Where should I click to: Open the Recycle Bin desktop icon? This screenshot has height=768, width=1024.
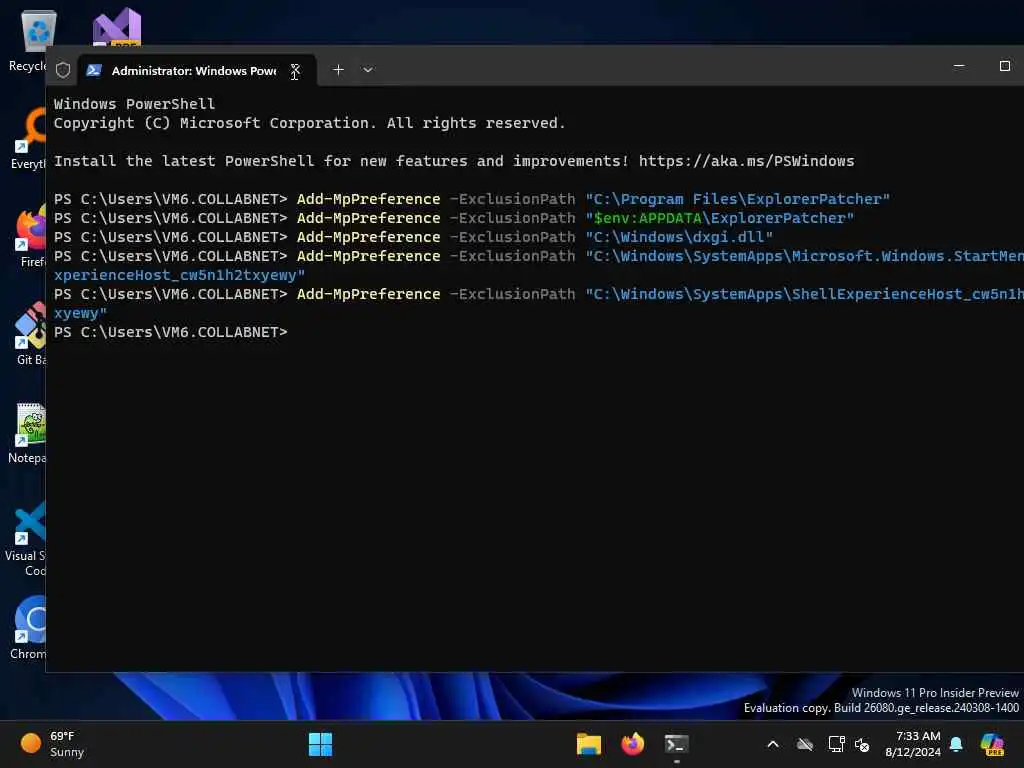29,40
